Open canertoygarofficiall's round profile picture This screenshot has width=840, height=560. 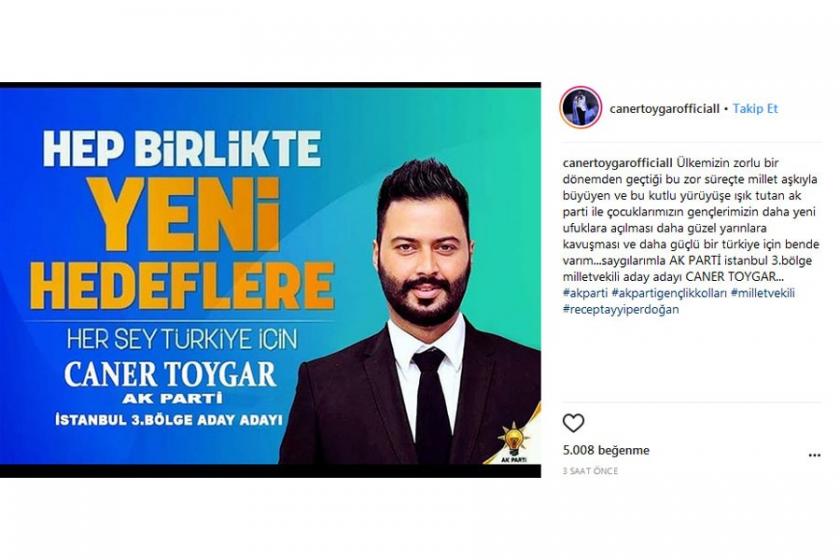pyautogui.click(x=581, y=107)
